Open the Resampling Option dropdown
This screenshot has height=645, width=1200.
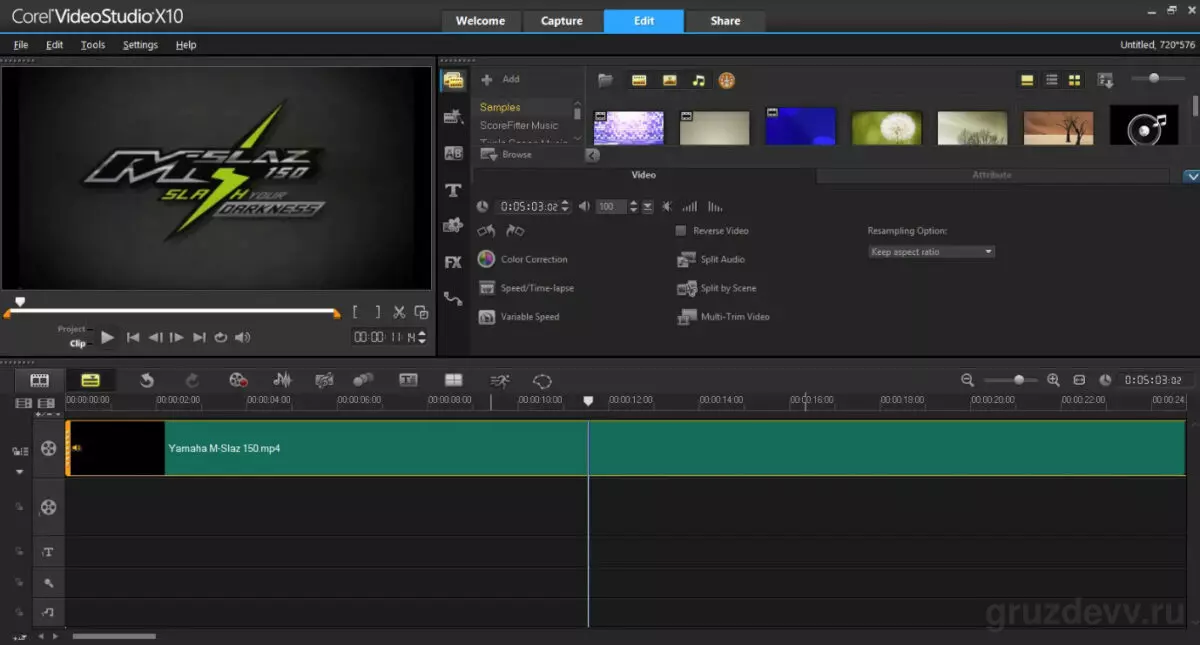931,252
